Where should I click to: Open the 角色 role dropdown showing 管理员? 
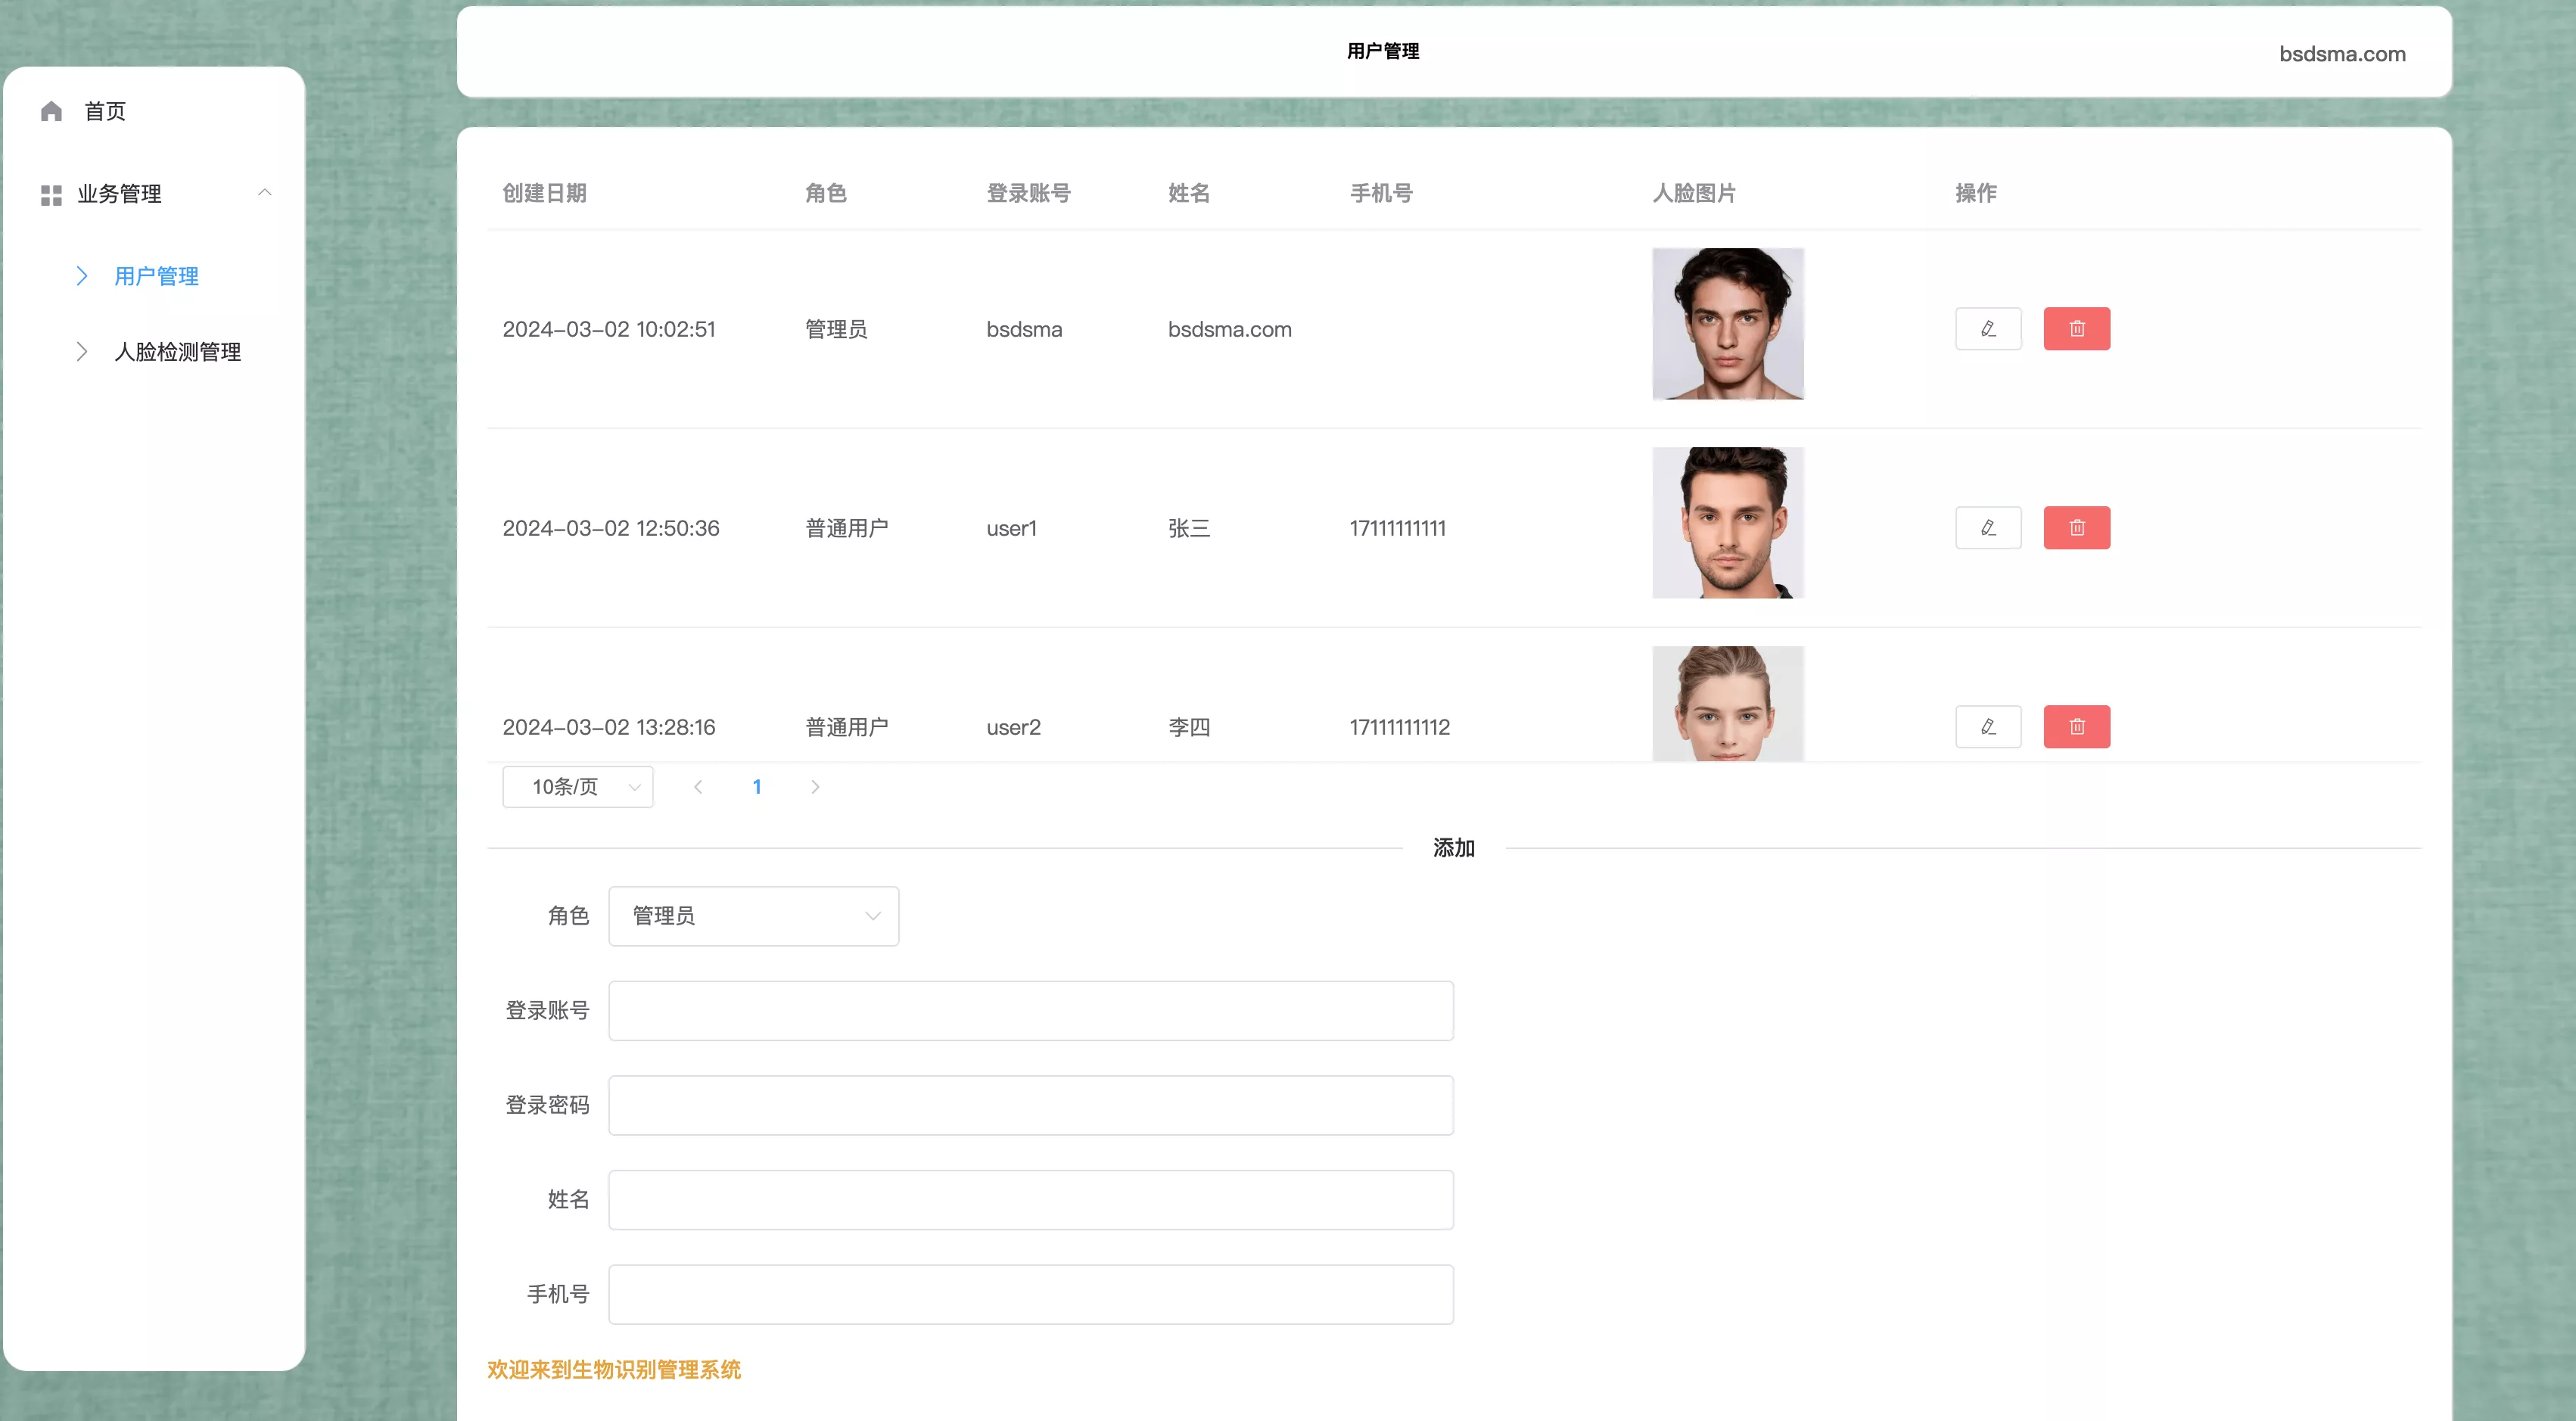coord(753,916)
